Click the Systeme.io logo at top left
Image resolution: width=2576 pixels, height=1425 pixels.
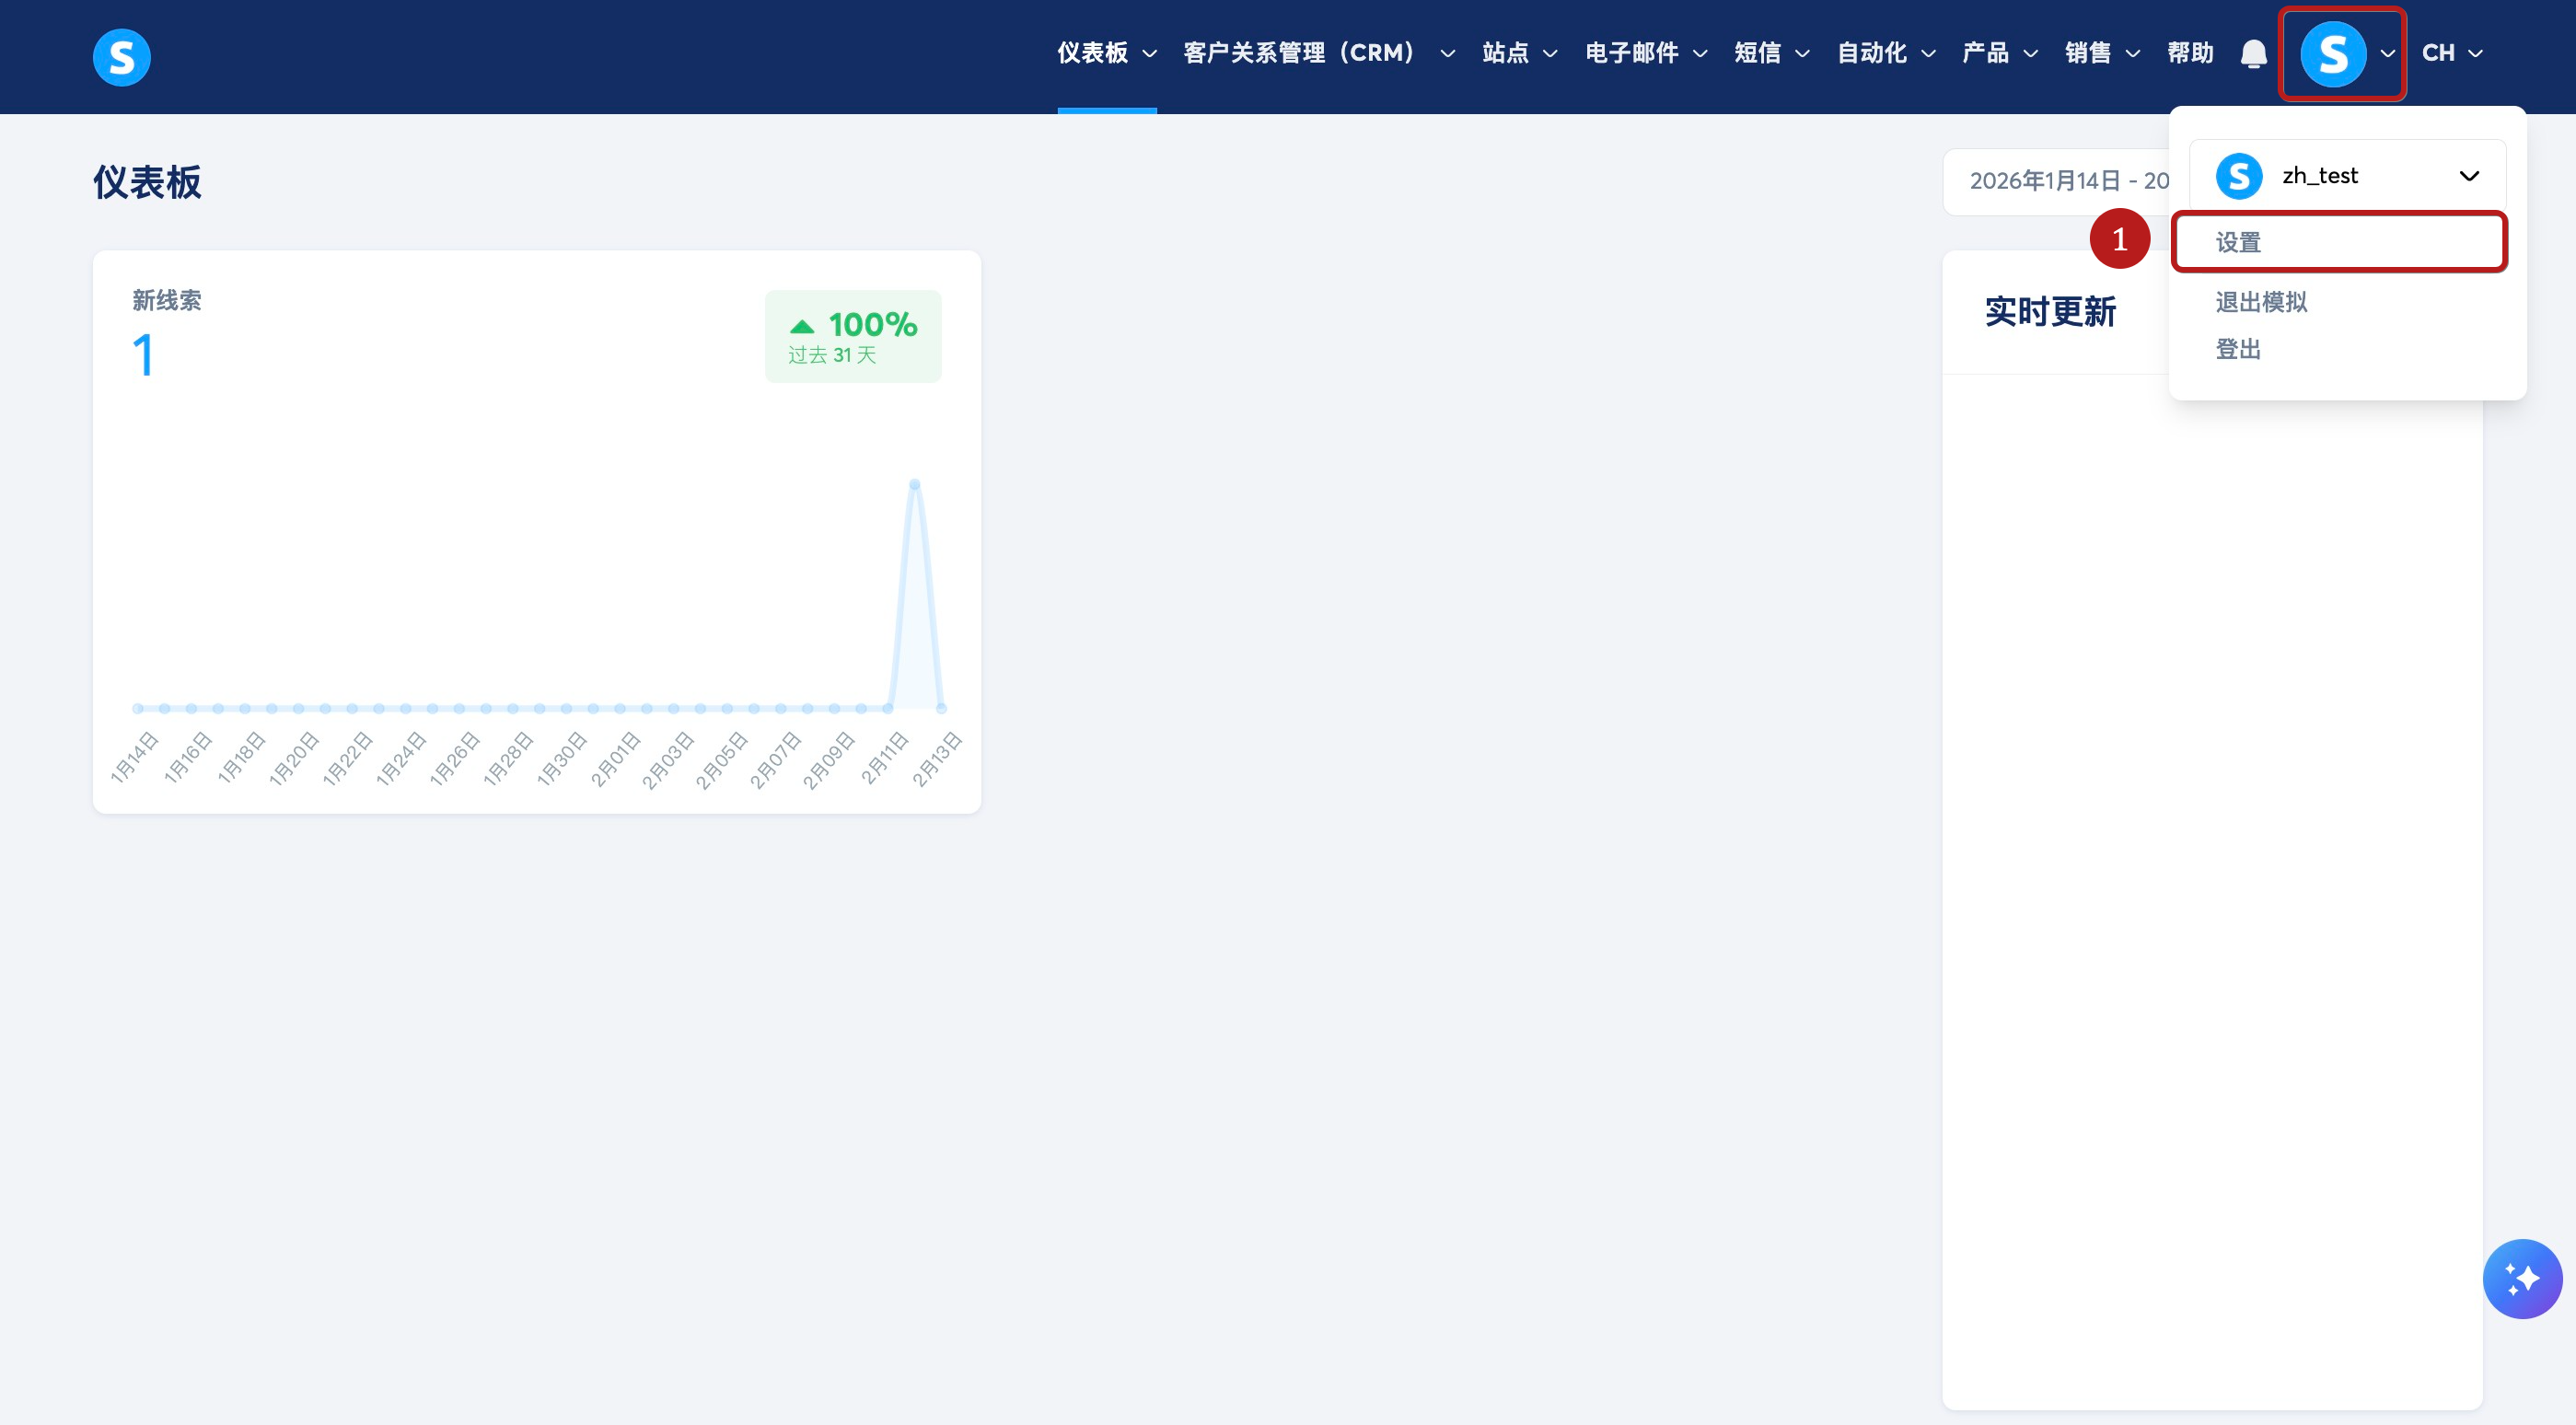[x=121, y=57]
